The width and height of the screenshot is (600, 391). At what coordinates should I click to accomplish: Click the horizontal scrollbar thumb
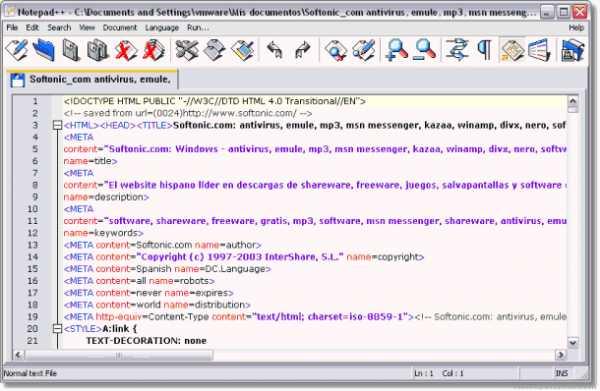coord(119,355)
